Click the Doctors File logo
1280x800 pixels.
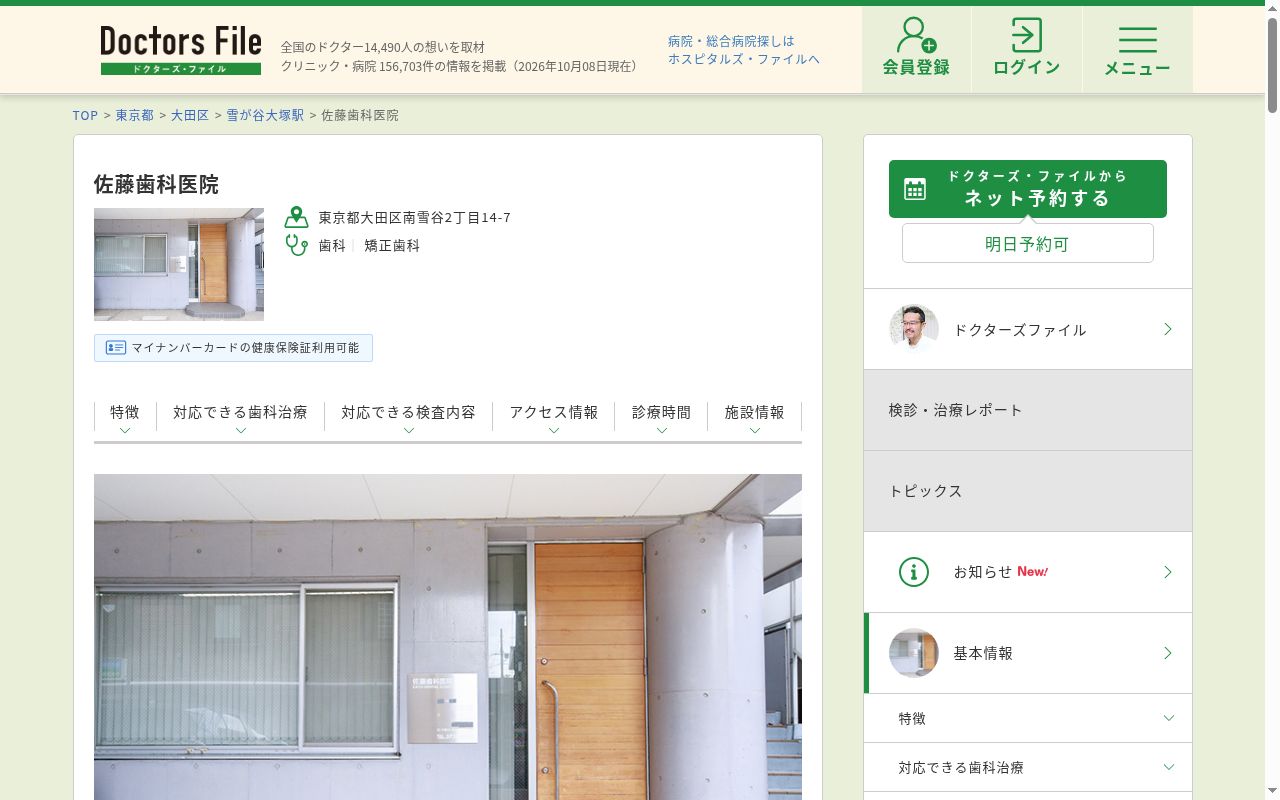tap(181, 50)
